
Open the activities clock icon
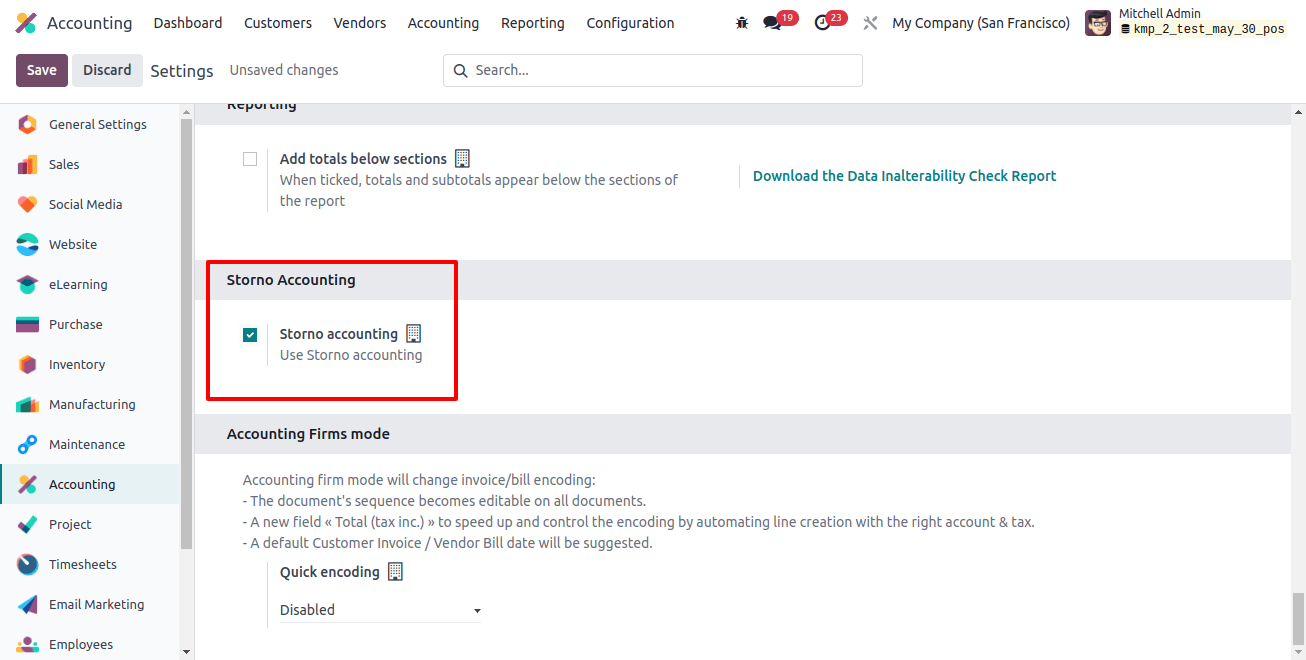pos(823,23)
